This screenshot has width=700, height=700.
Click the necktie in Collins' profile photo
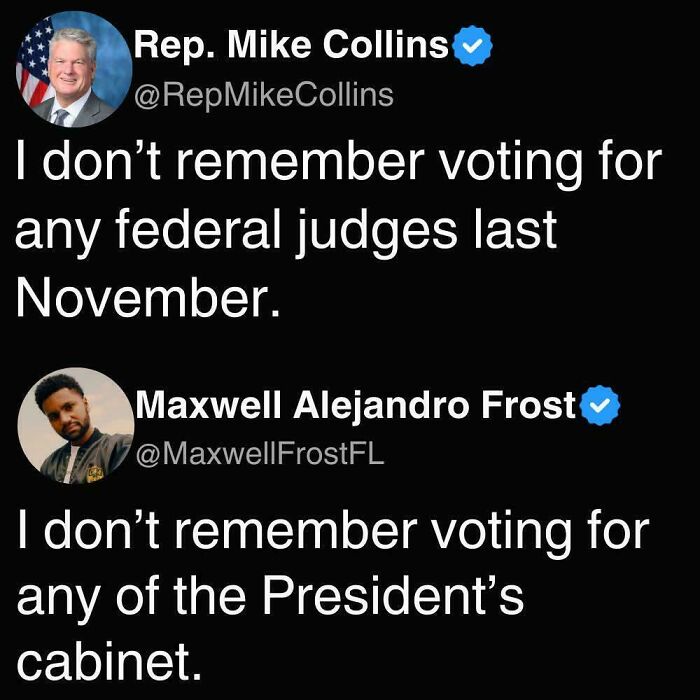coord(60,117)
